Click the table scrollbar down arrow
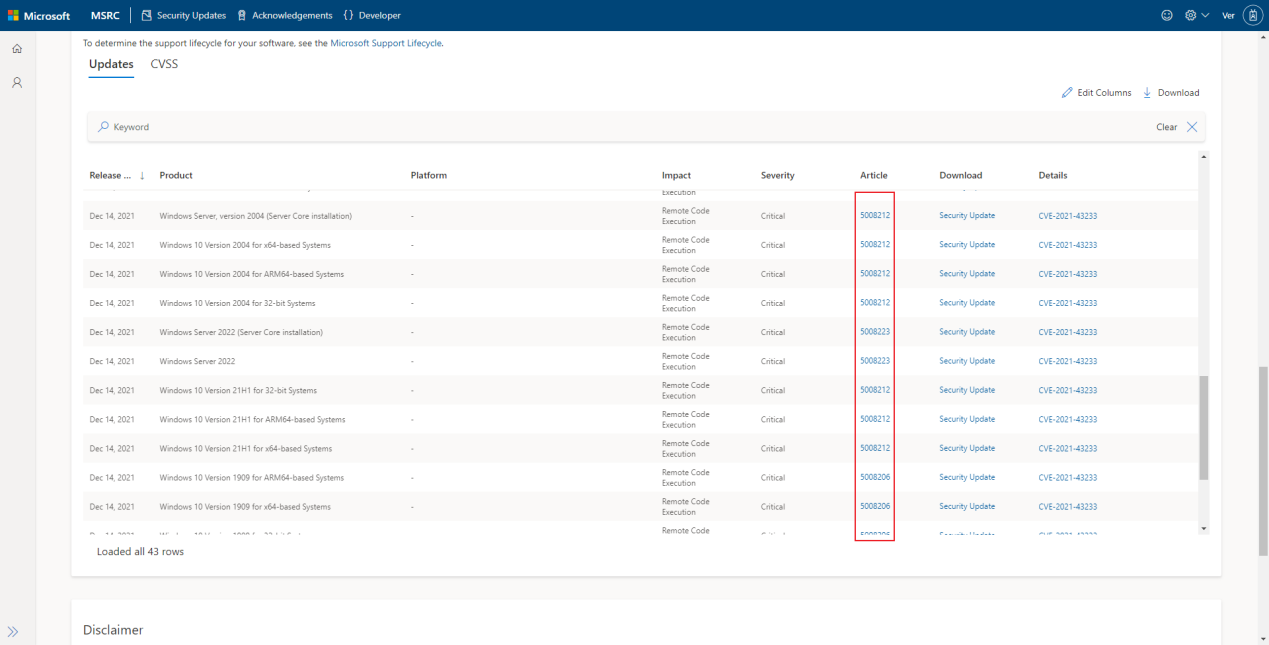The width and height of the screenshot is (1269, 645). point(1204,528)
